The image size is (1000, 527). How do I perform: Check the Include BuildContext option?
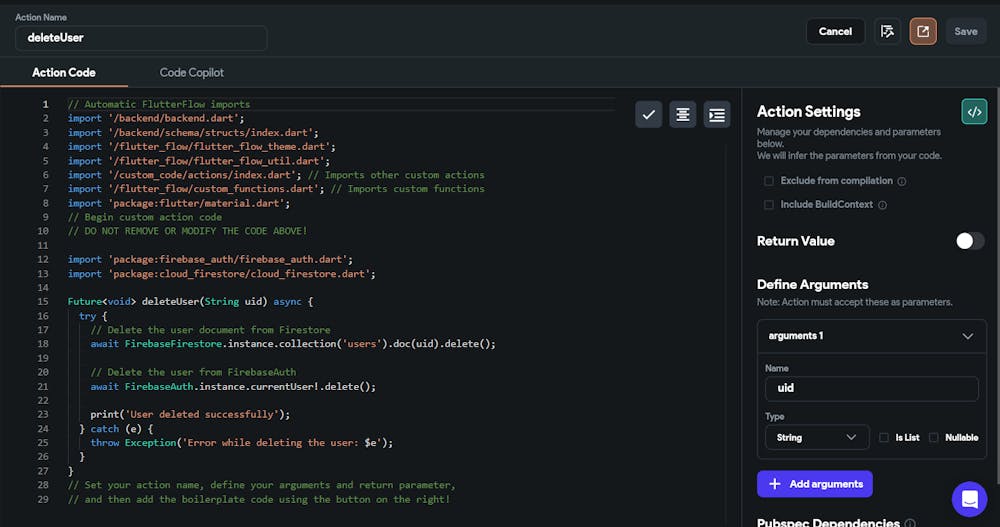[x=769, y=205]
